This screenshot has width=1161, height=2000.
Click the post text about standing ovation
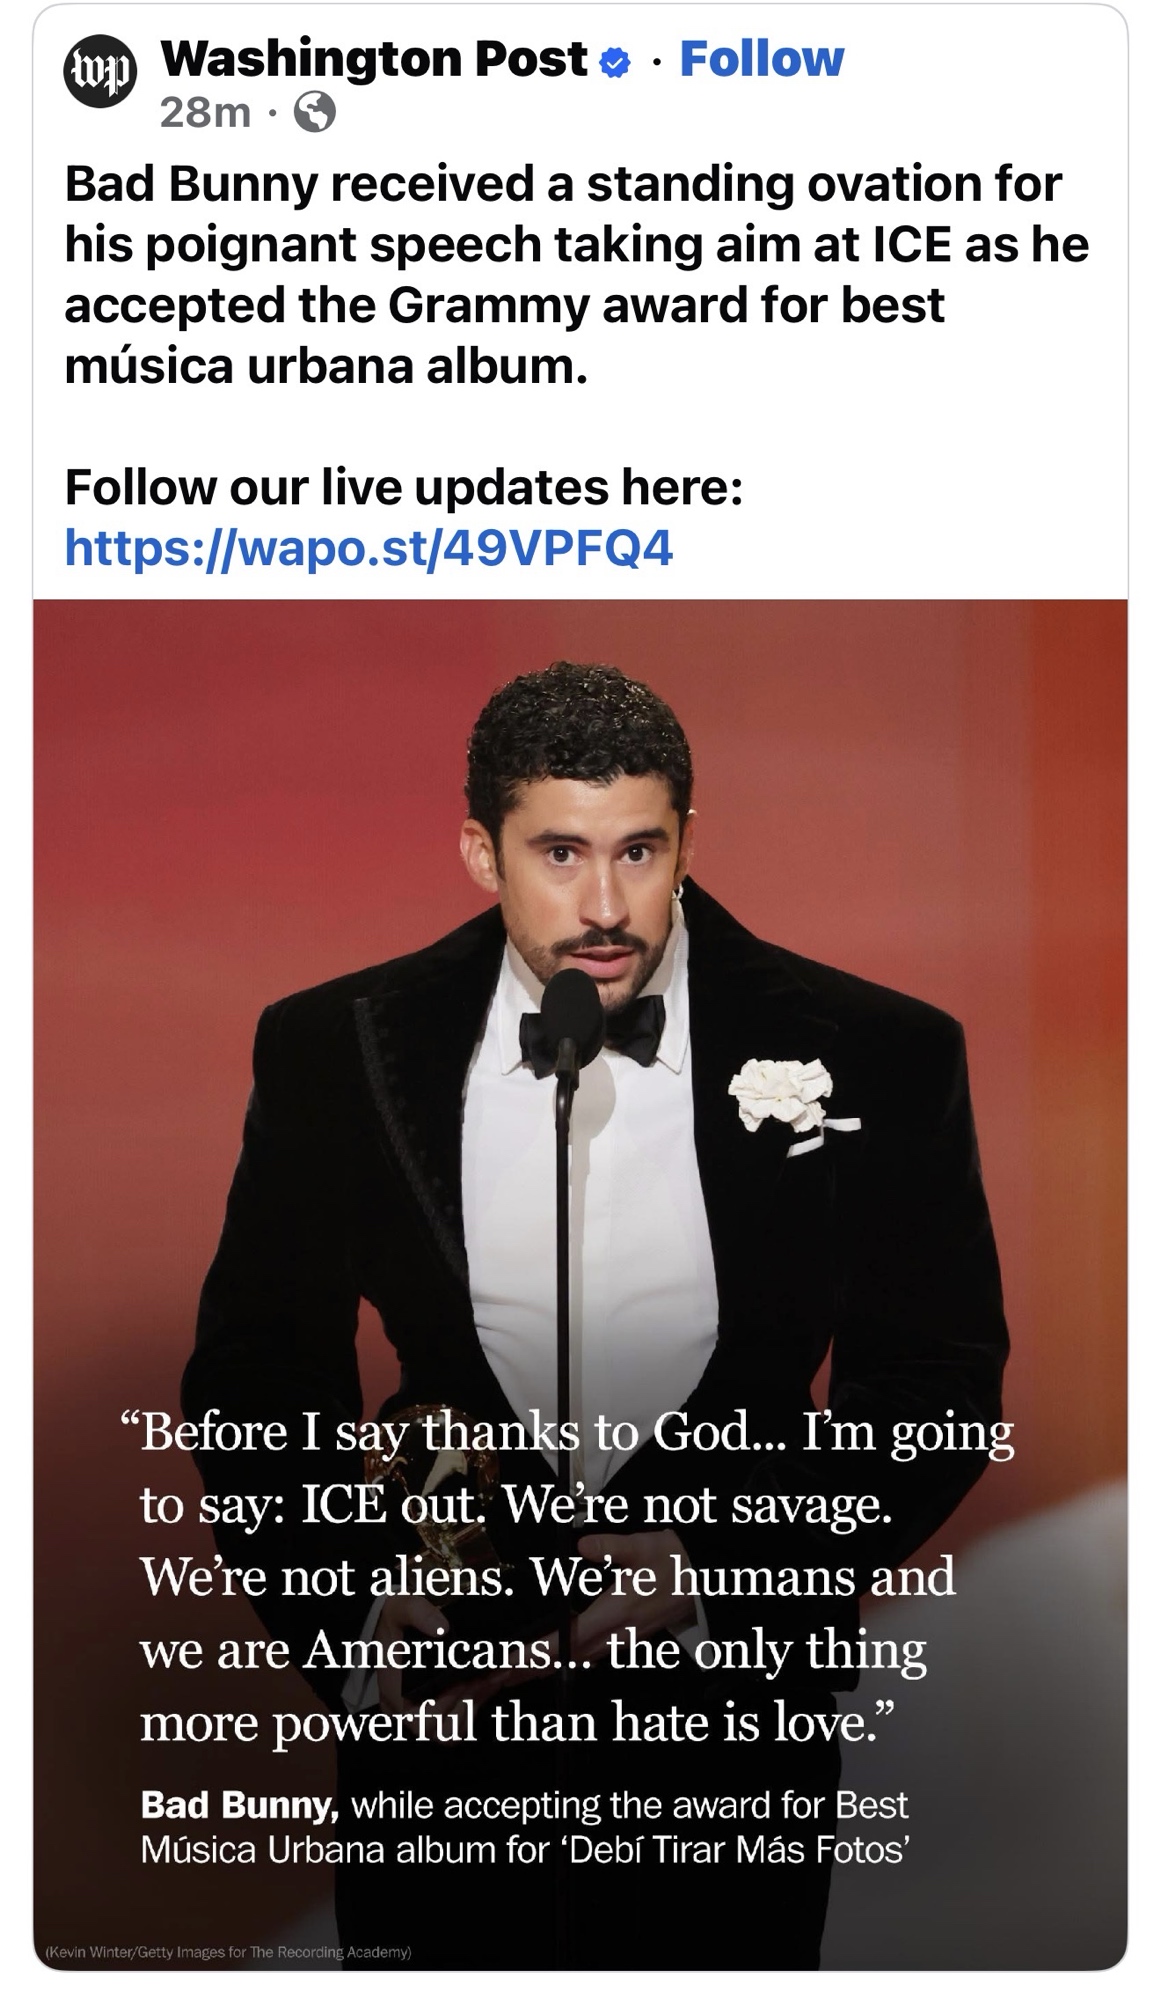coord(576,275)
